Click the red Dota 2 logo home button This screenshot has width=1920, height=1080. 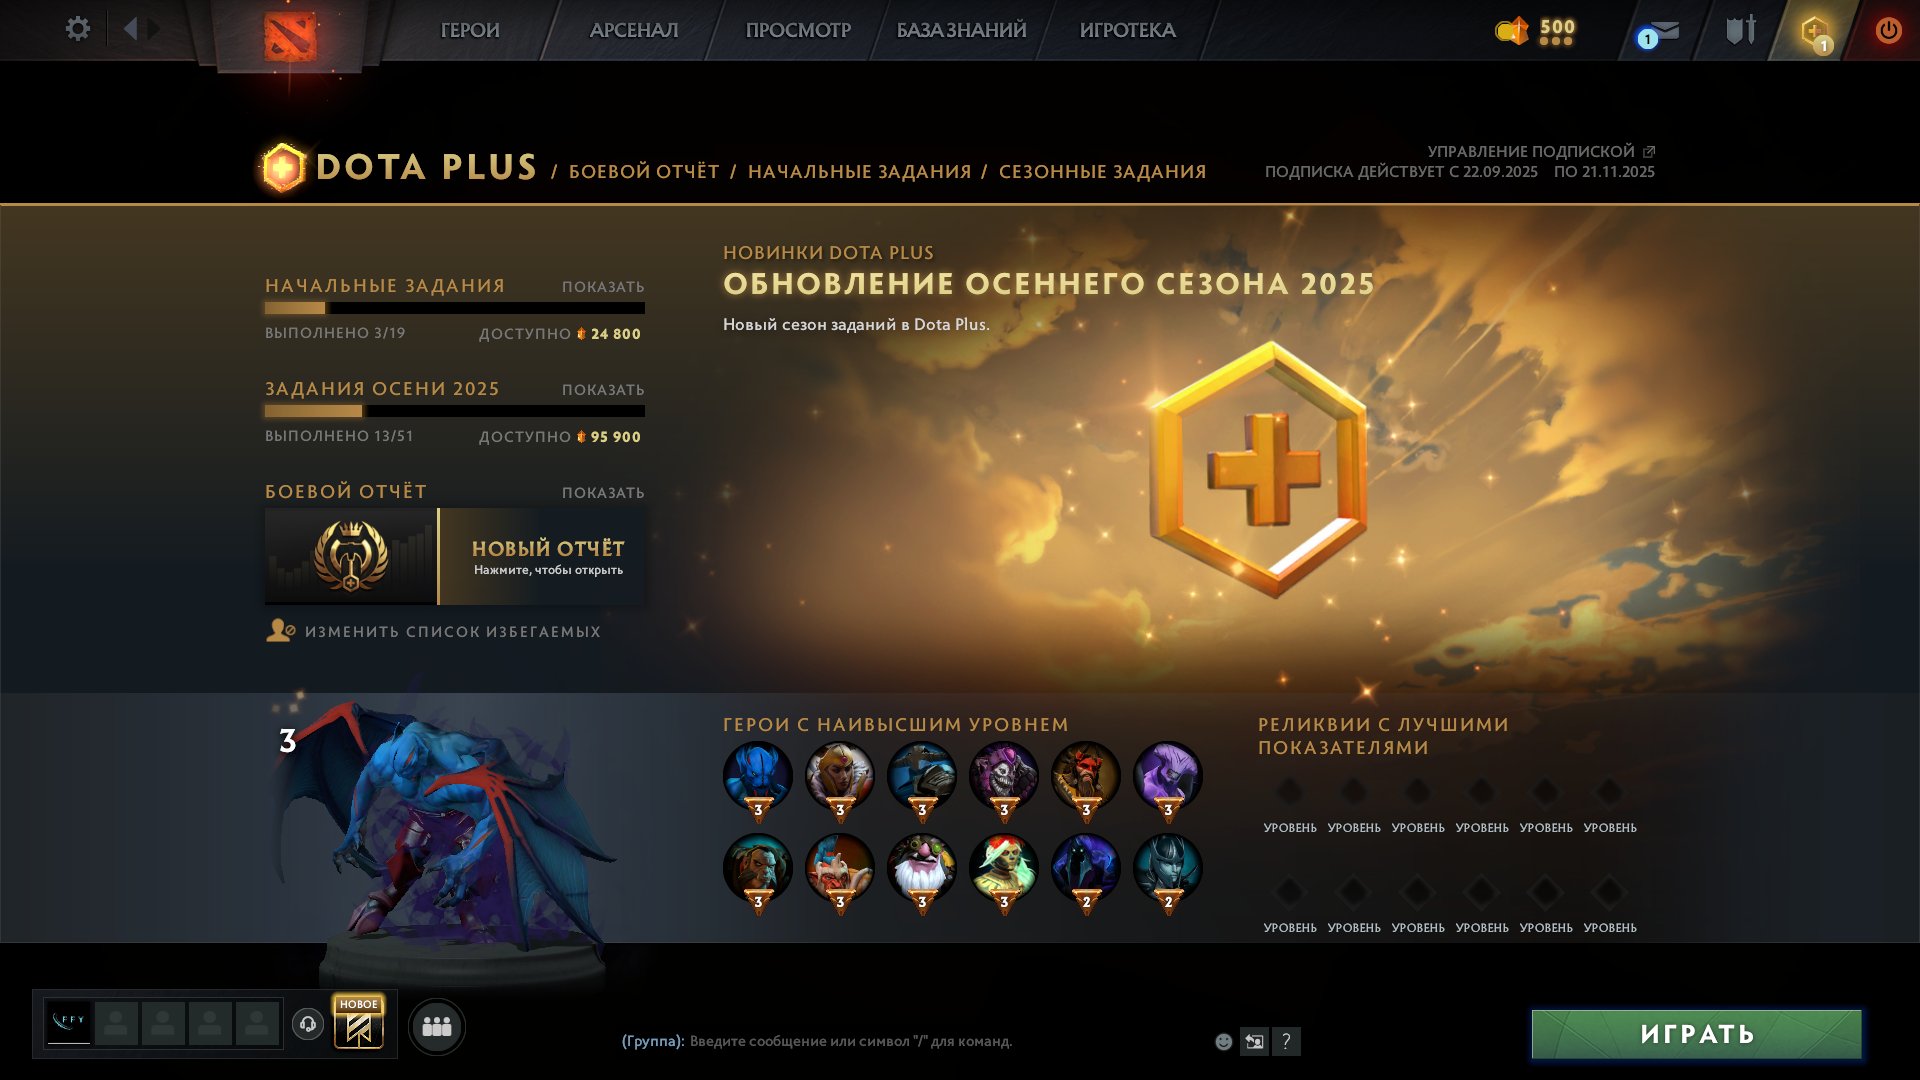[290, 35]
